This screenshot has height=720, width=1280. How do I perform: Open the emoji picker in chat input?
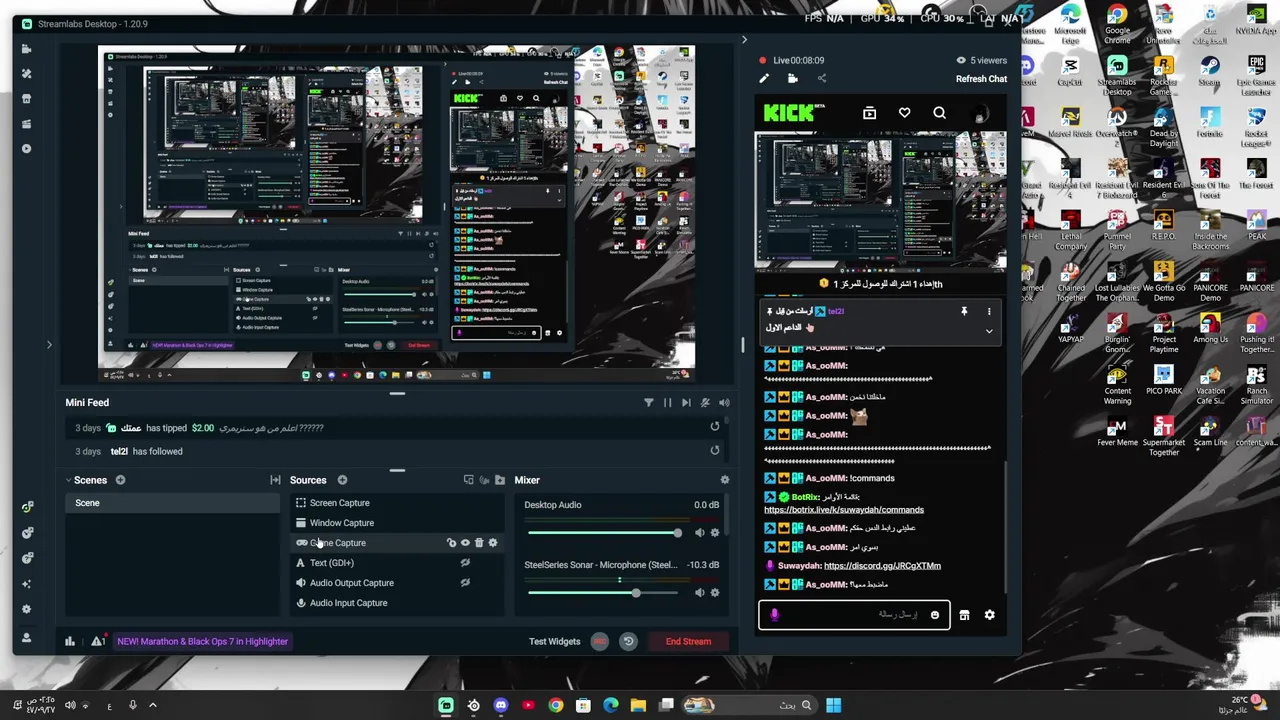(x=935, y=615)
